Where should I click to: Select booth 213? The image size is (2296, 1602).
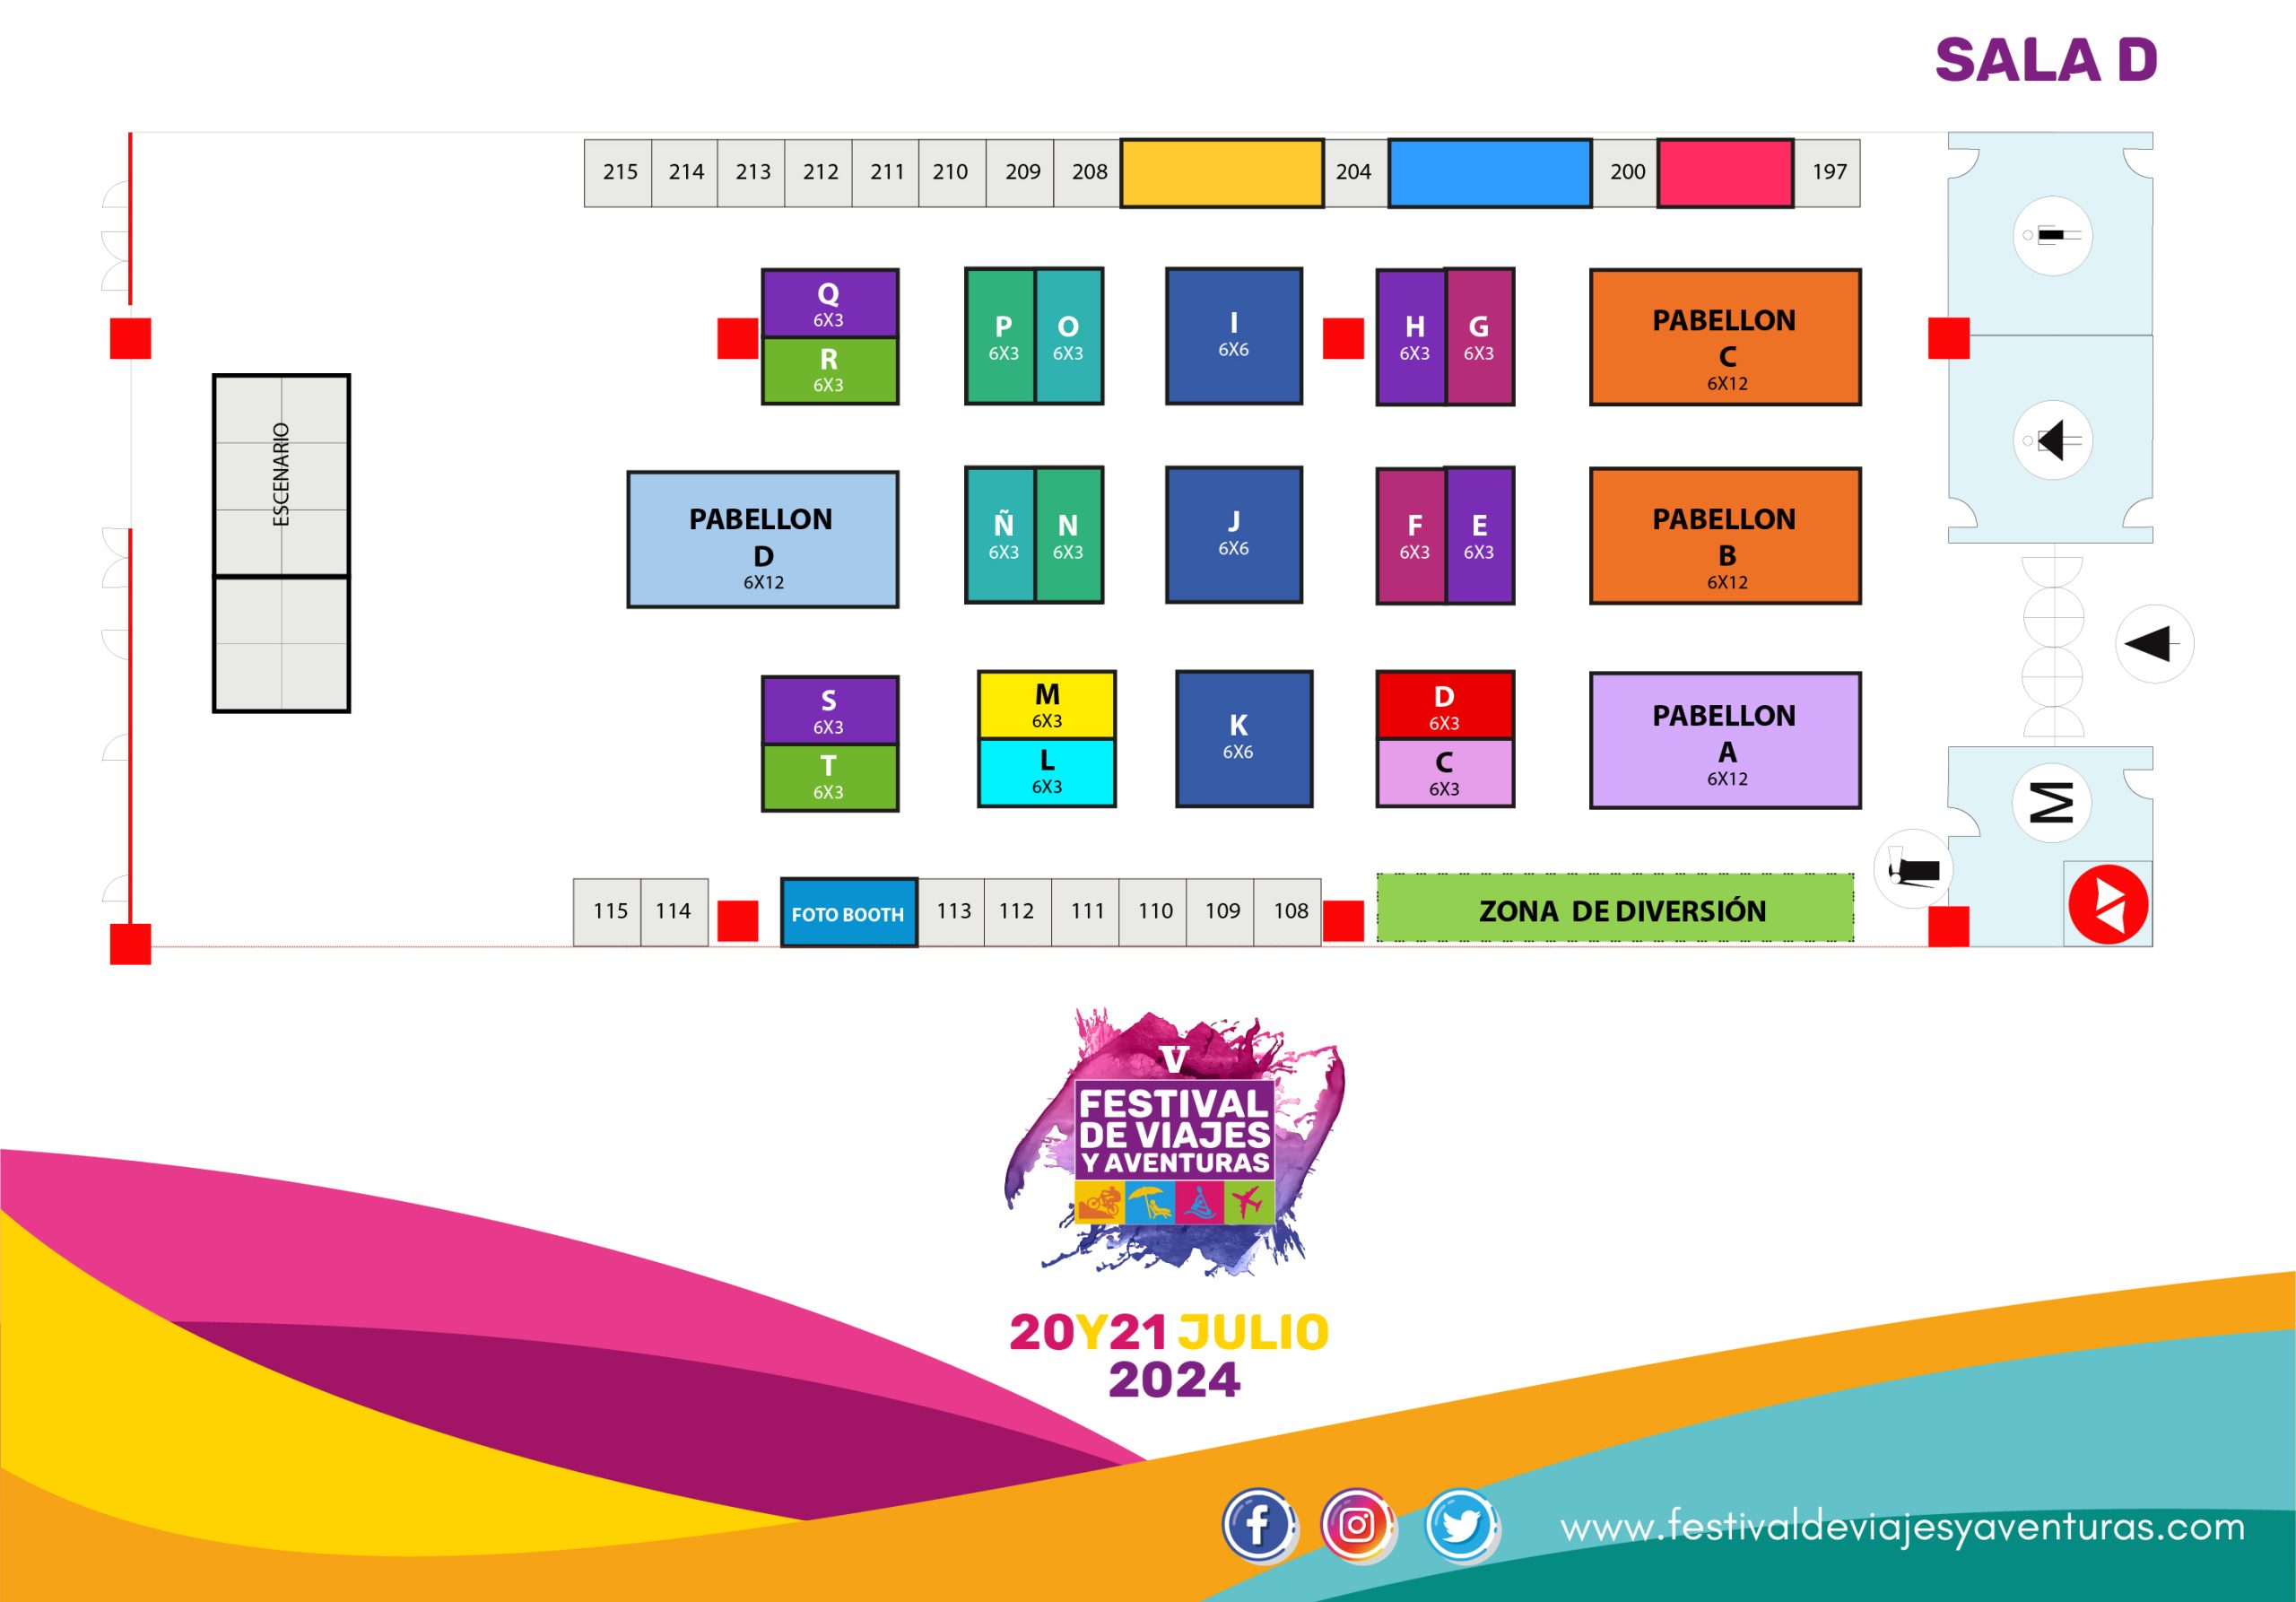[752, 173]
